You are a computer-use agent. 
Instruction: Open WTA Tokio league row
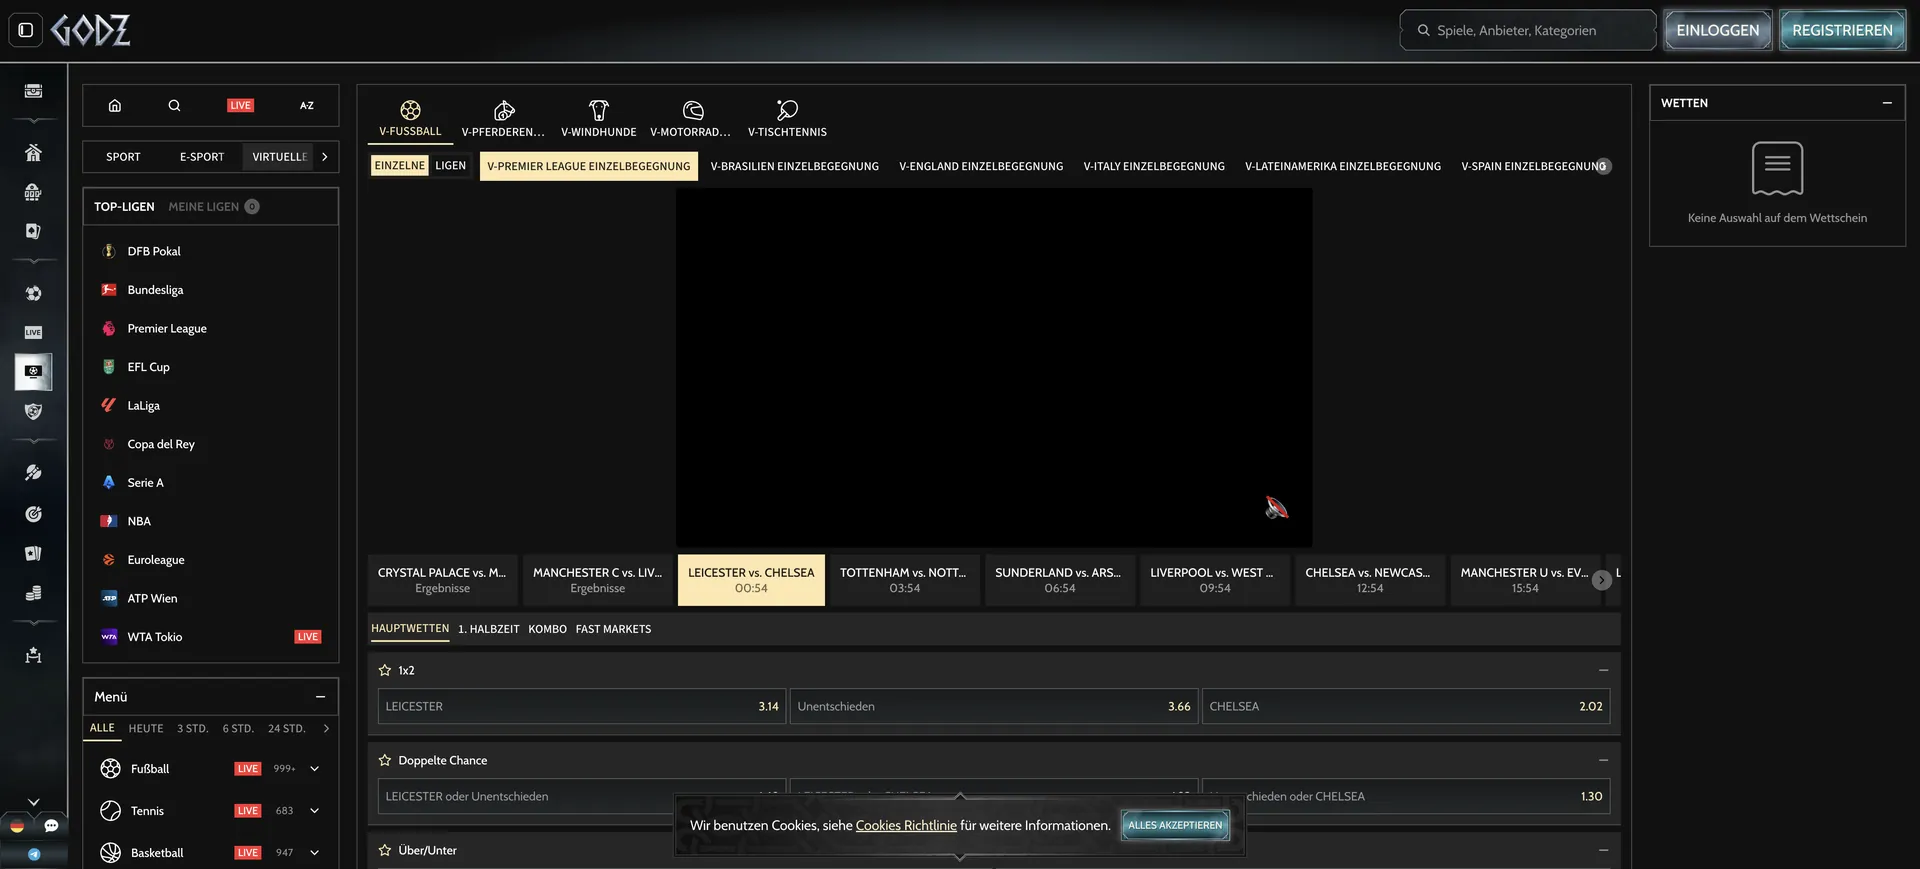[210, 637]
